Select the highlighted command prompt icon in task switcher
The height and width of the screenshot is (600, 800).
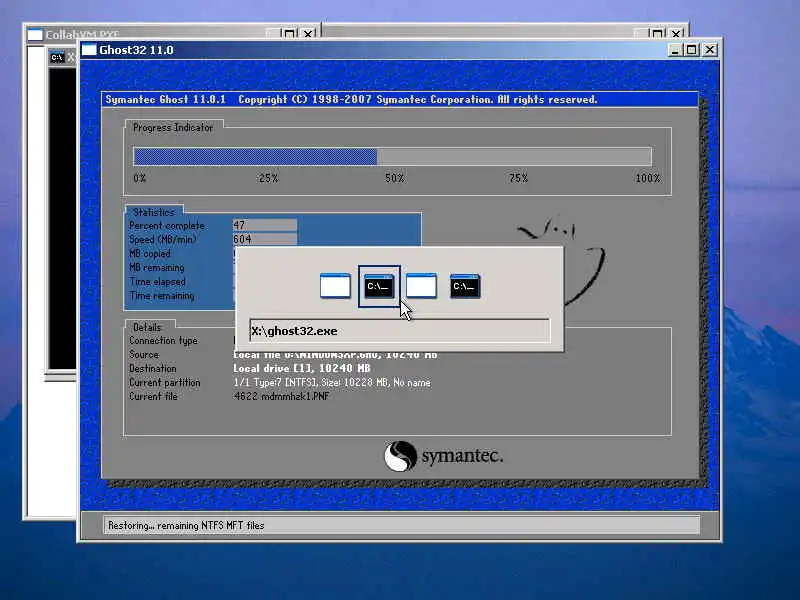click(379, 286)
